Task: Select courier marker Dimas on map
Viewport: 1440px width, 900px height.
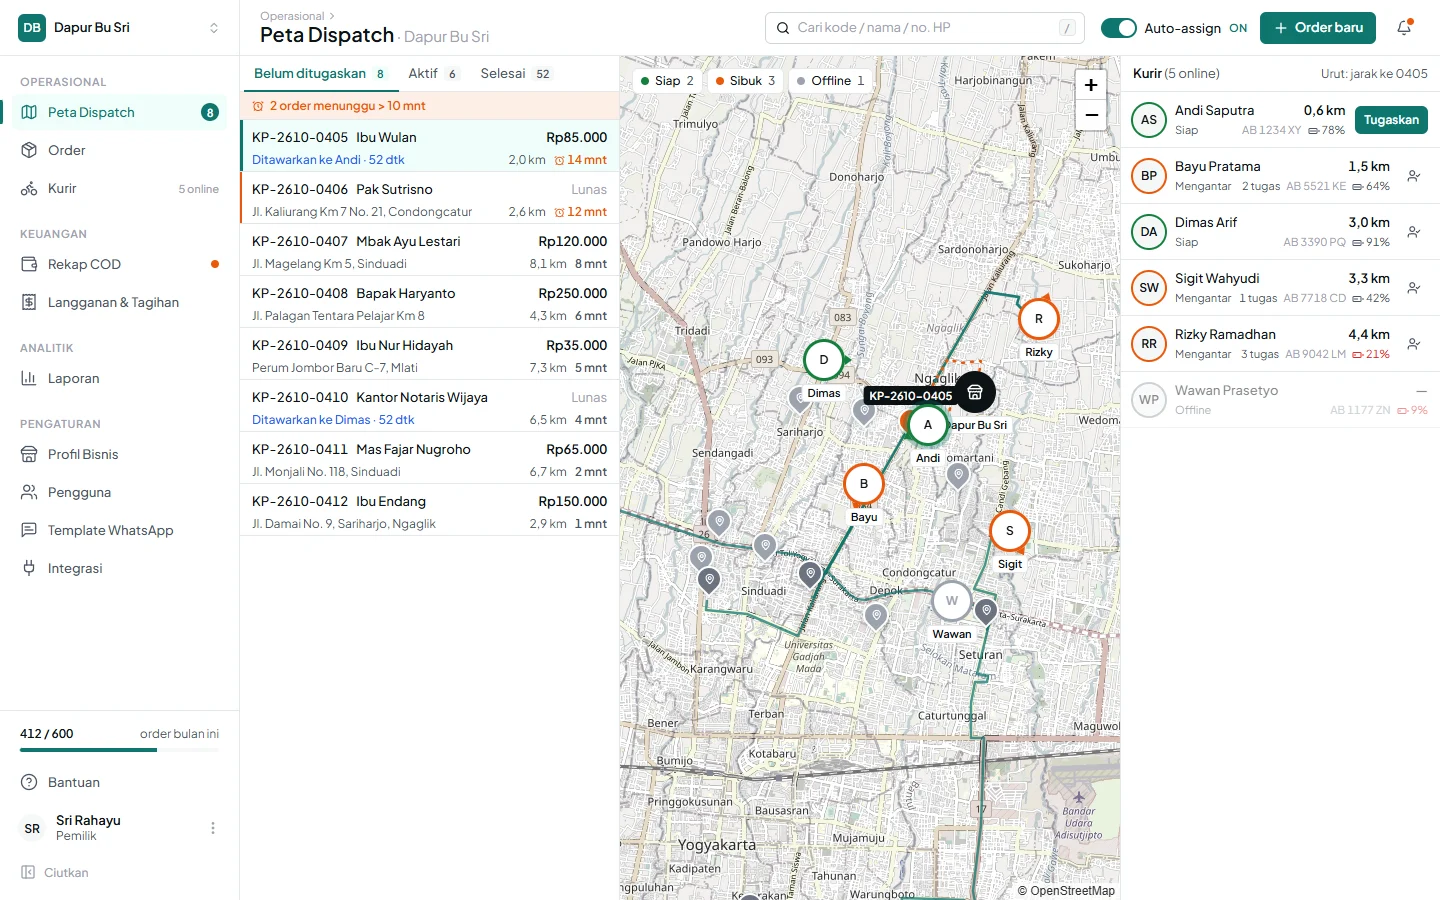Action: 824,360
